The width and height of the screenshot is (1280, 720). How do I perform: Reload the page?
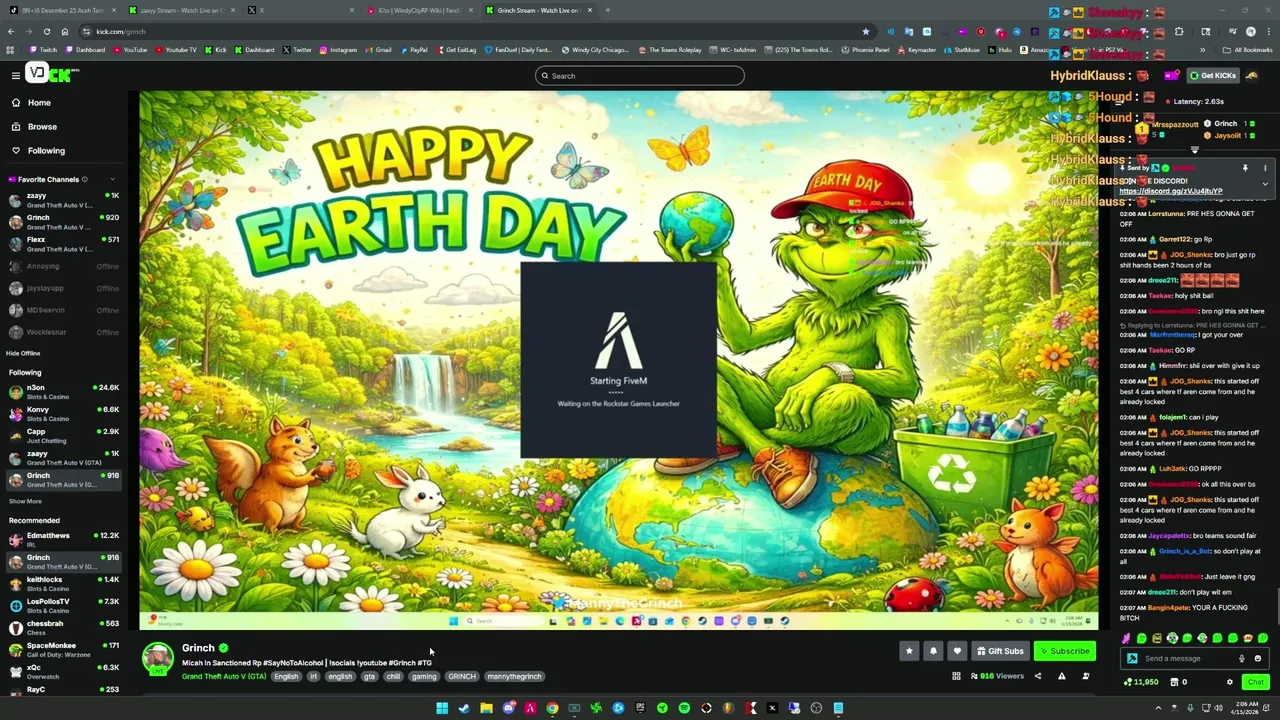[x=45, y=31]
